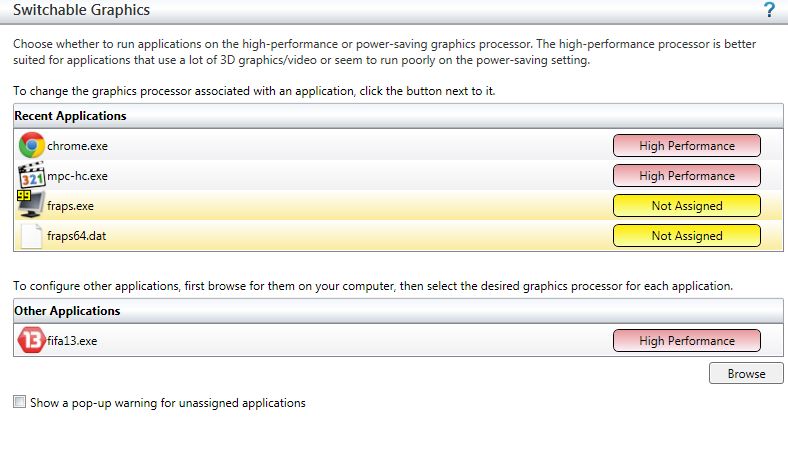Screen dimensions: 788x471
Task: Click the Other Applications header
Action: [x=398, y=311]
